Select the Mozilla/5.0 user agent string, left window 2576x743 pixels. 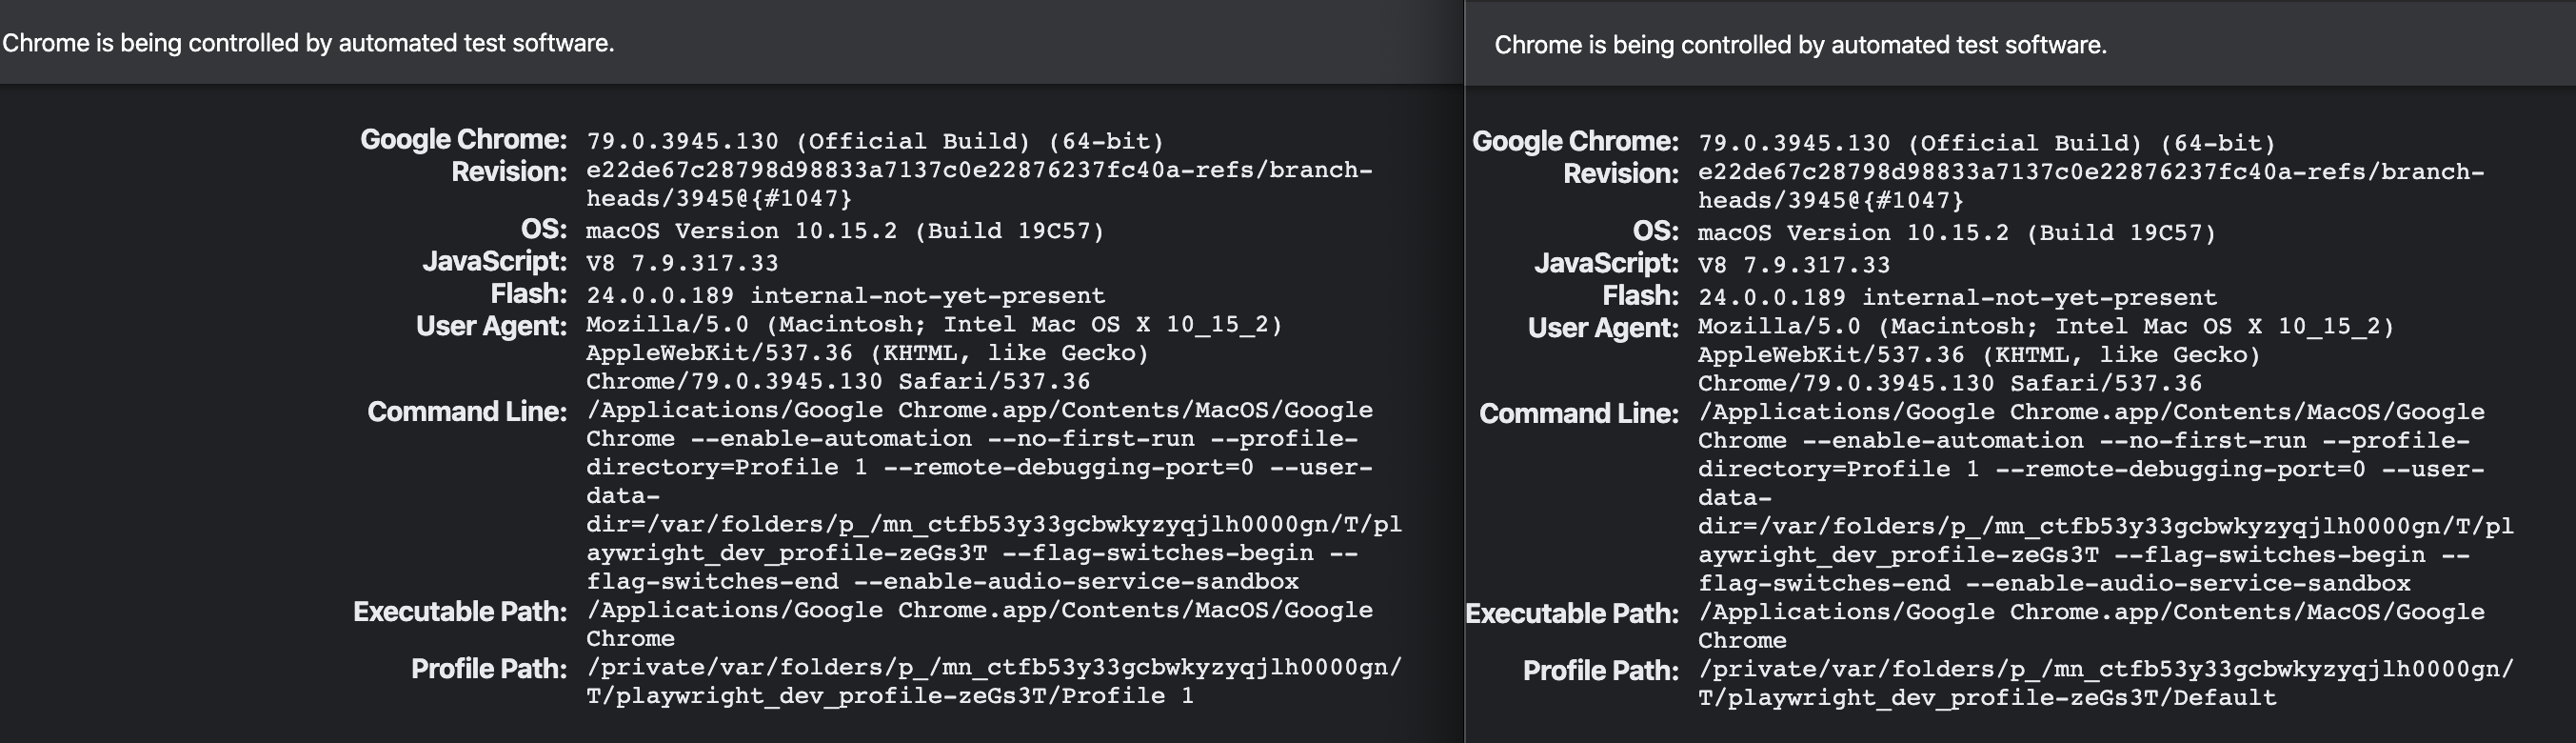pyautogui.click(x=934, y=353)
